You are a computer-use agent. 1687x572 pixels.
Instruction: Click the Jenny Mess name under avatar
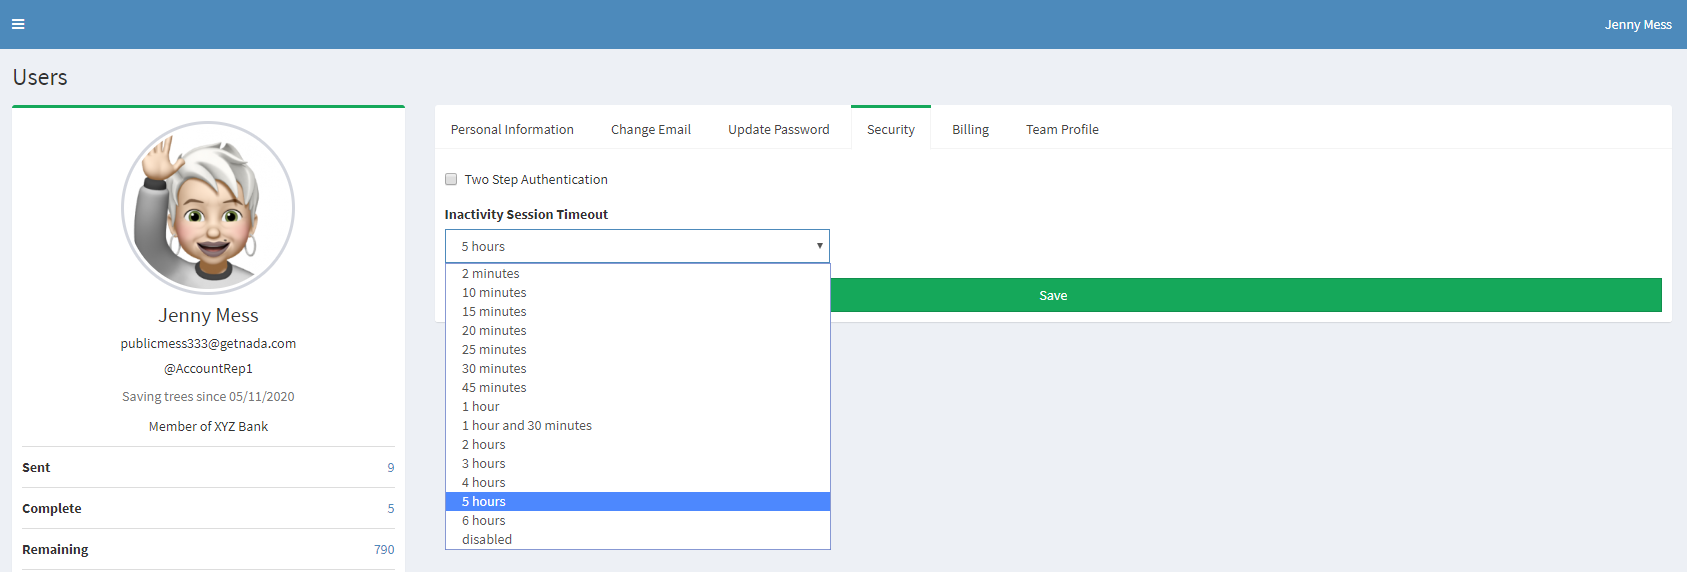[x=208, y=315]
